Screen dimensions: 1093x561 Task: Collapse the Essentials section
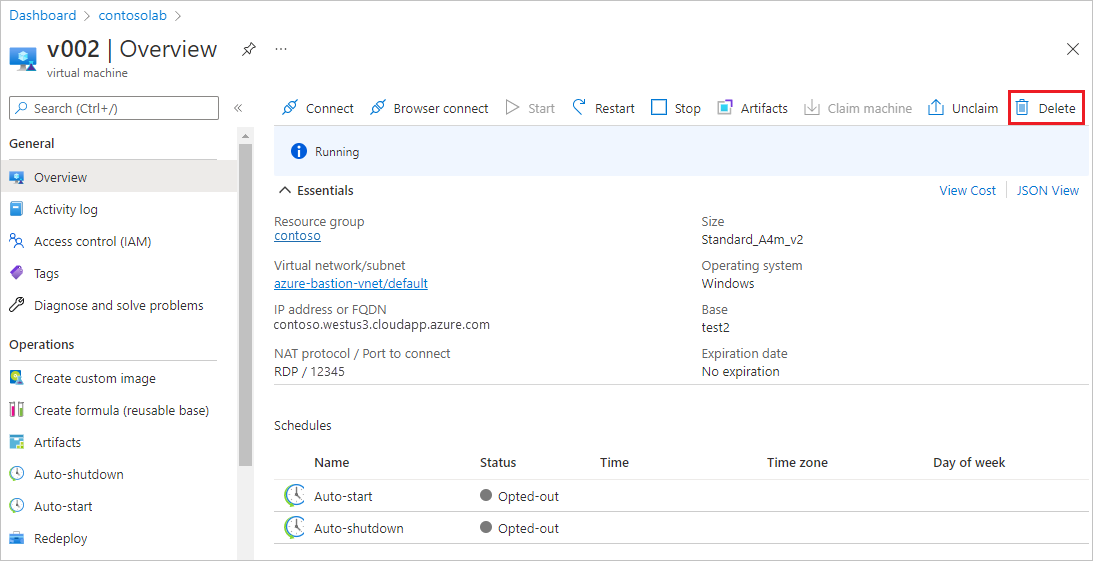[285, 190]
